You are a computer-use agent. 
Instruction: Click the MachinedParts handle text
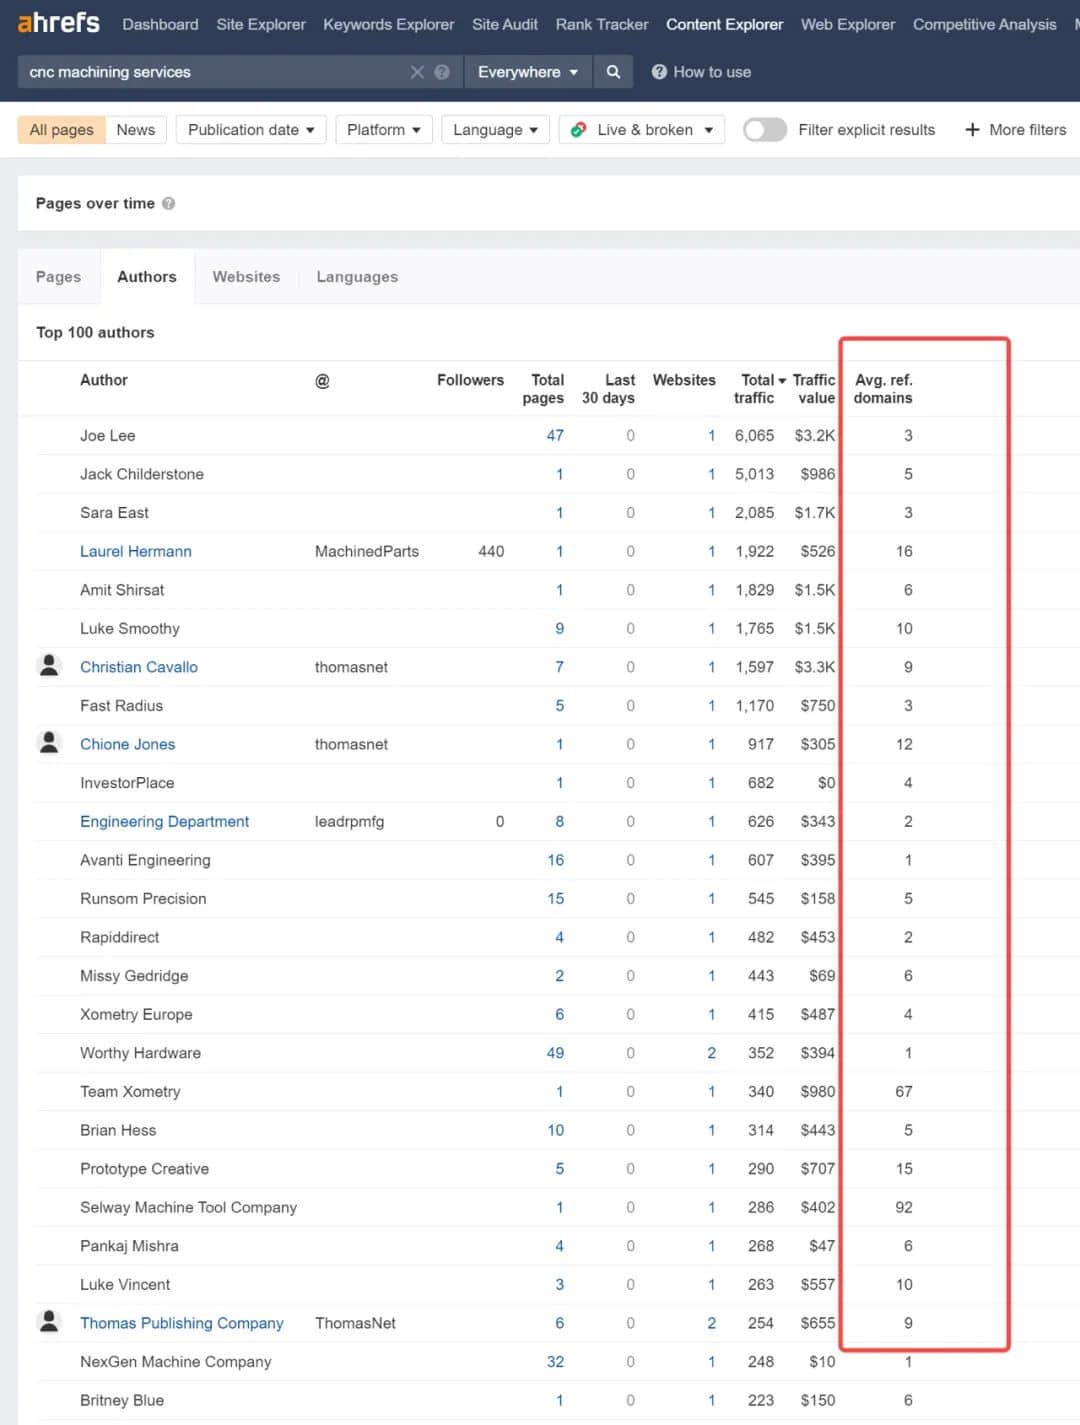367,551
